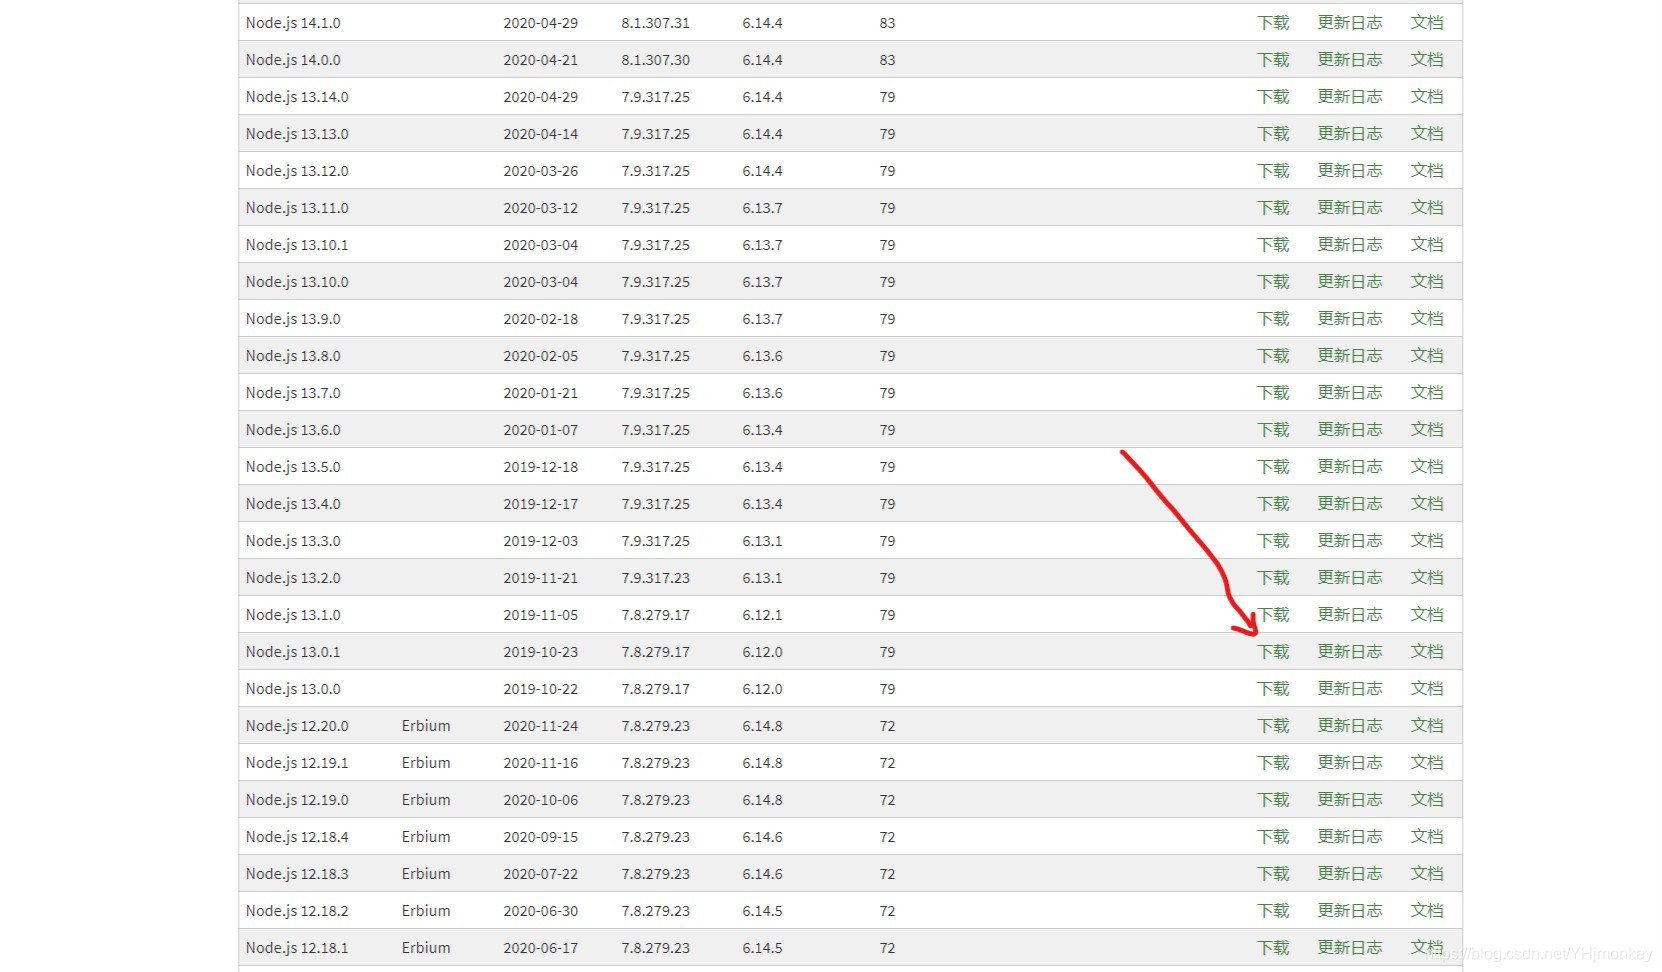Open 更新日志 for Node.js 12.18.4
This screenshot has width=1662, height=972.
(1350, 837)
